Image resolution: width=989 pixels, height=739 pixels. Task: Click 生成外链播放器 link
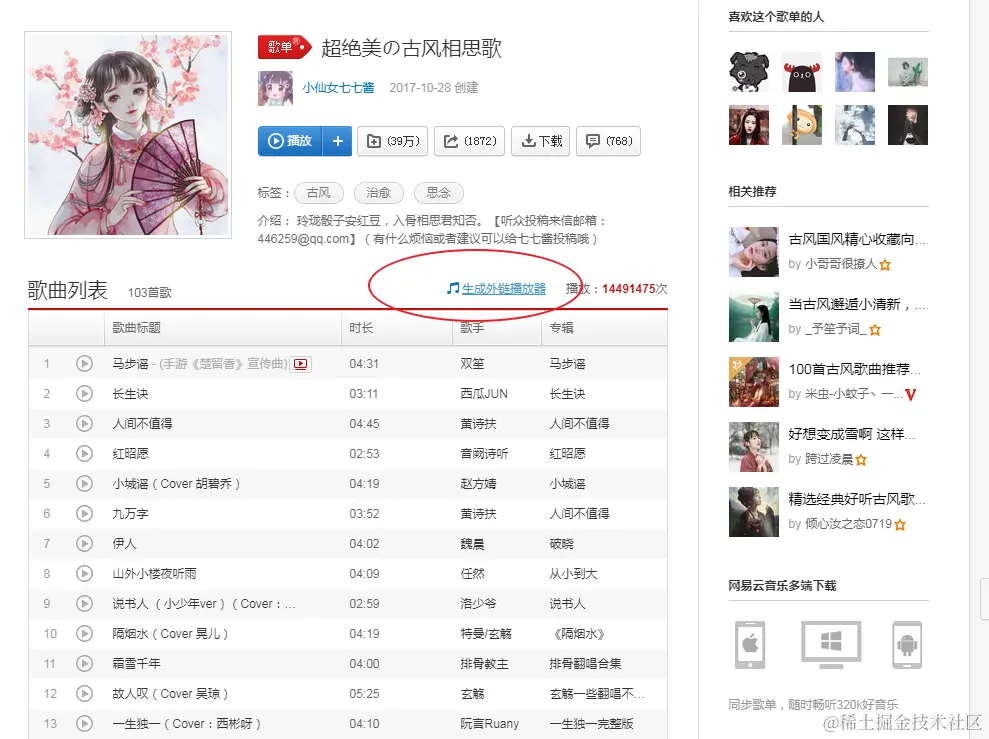coord(503,289)
